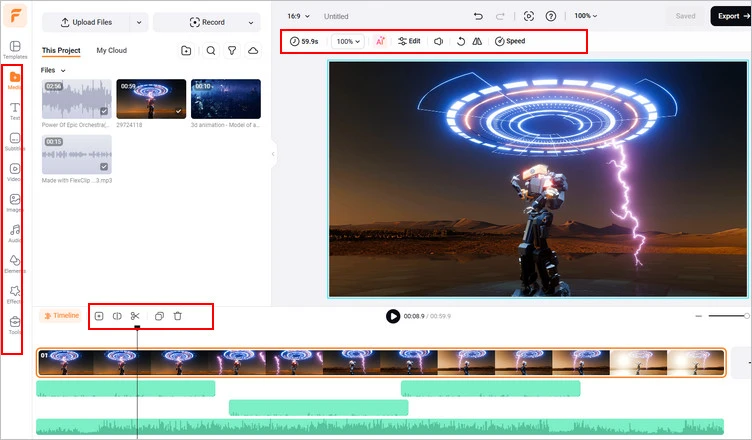Switch to This Project tab
752x440 pixels.
point(61,50)
